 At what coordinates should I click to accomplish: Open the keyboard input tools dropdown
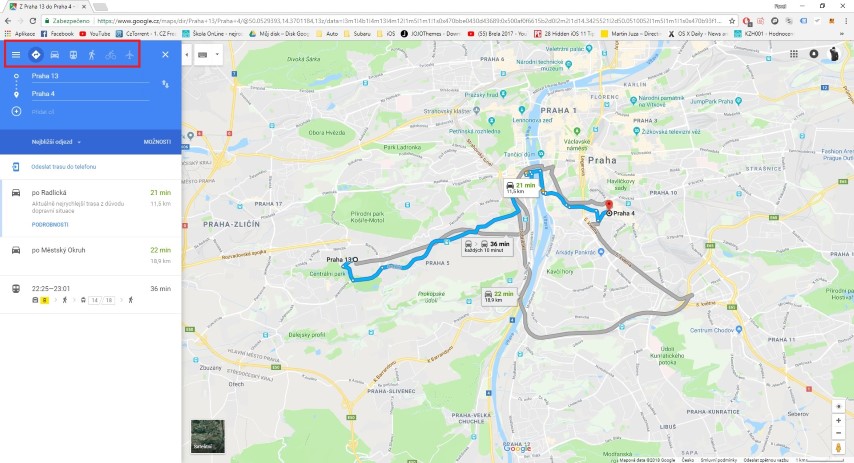point(209,54)
